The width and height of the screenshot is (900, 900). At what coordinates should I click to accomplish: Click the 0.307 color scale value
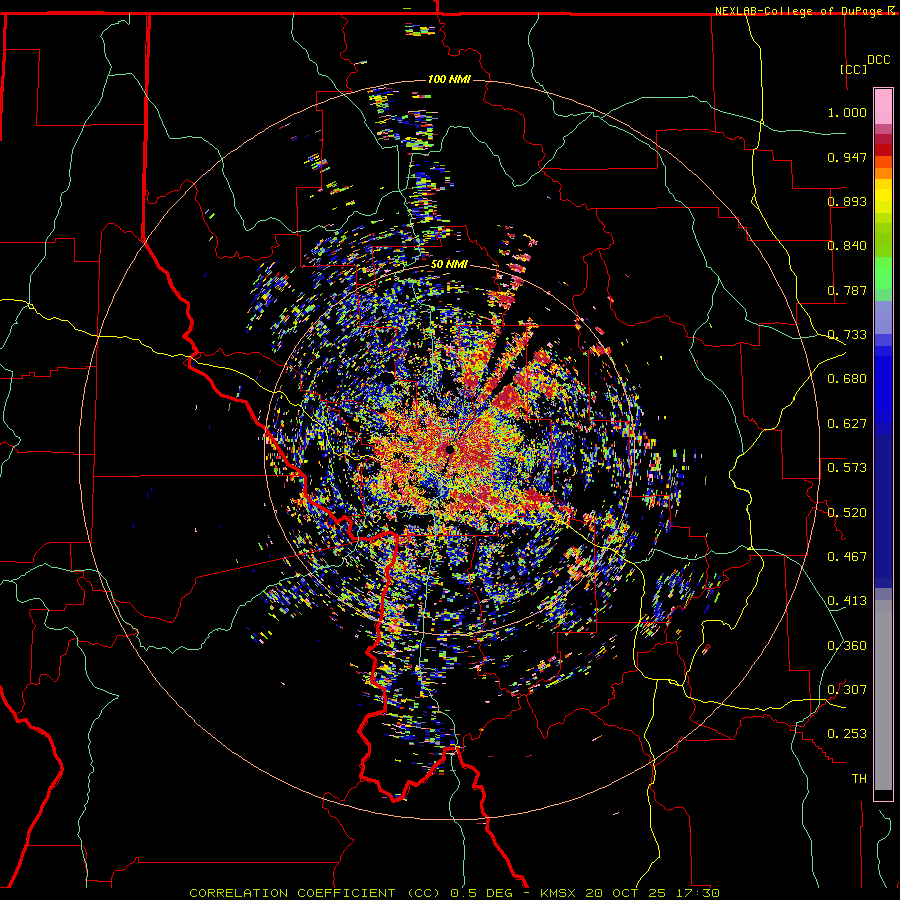click(x=847, y=690)
